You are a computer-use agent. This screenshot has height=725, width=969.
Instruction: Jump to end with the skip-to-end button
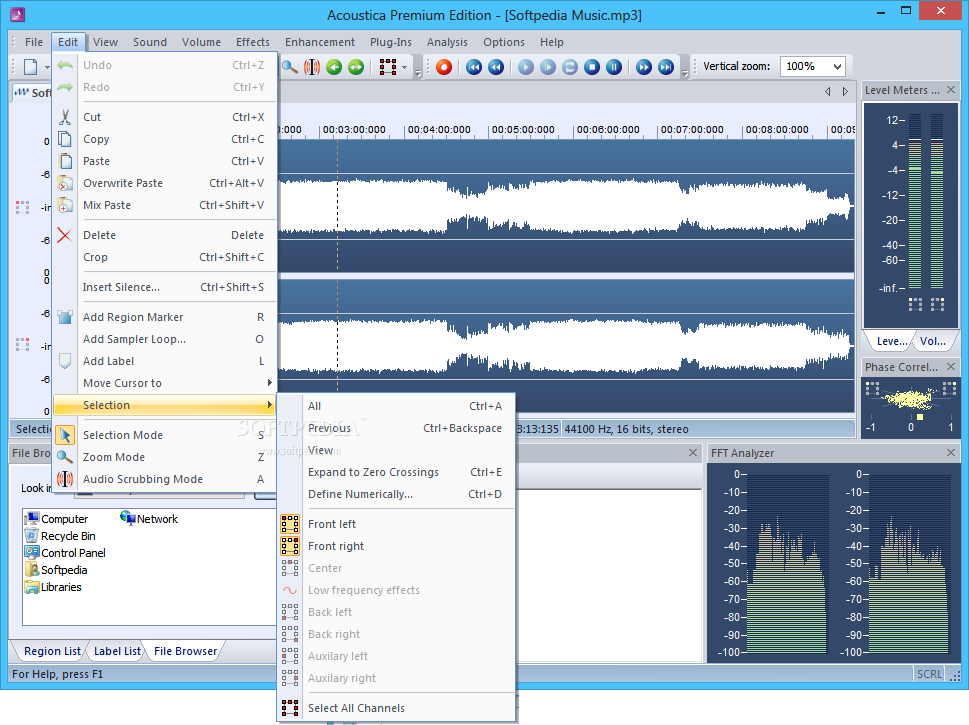click(x=666, y=67)
